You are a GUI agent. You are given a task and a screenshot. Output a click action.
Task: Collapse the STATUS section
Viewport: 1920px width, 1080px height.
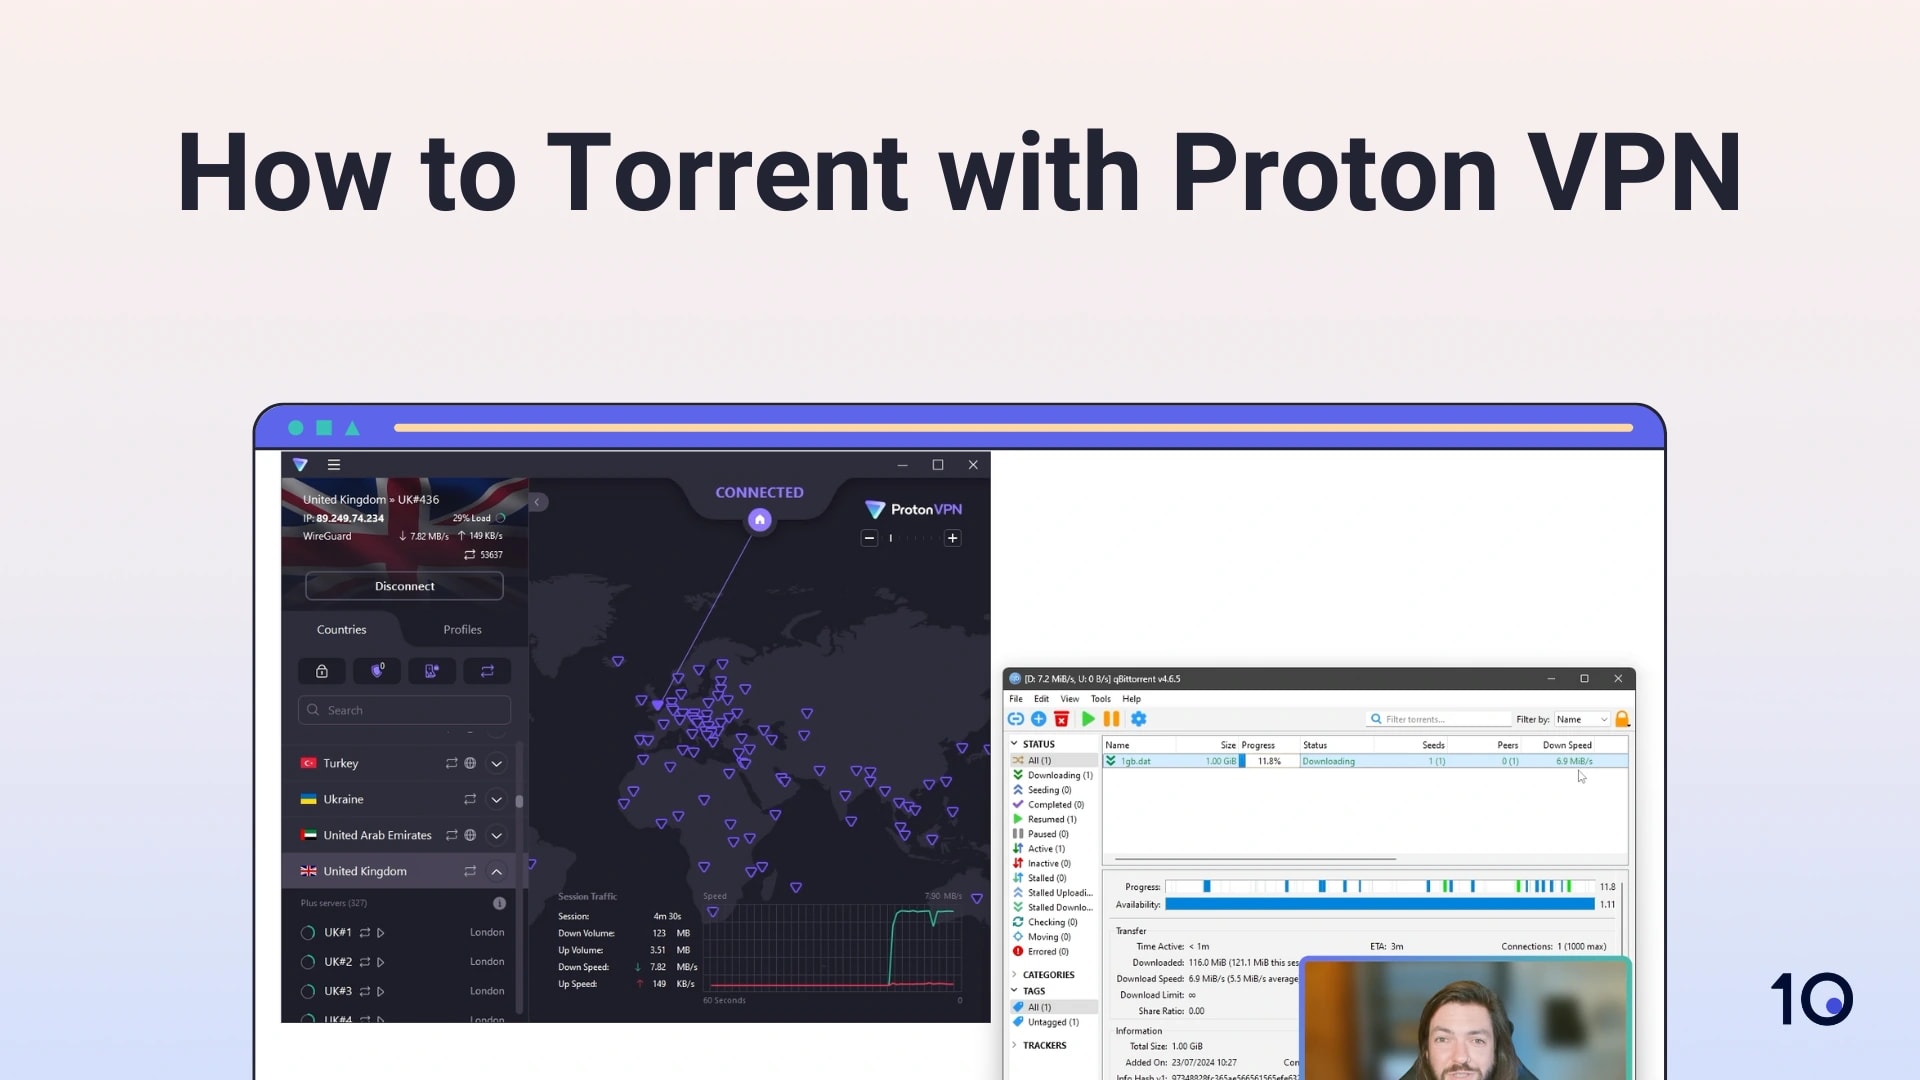click(1014, 744)
